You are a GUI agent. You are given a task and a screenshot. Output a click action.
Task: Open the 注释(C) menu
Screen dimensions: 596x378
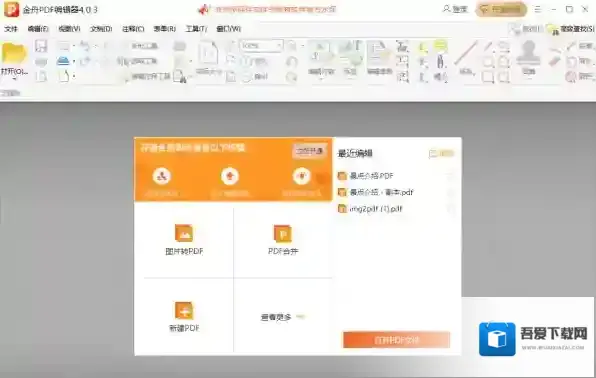tap(133, 29)
